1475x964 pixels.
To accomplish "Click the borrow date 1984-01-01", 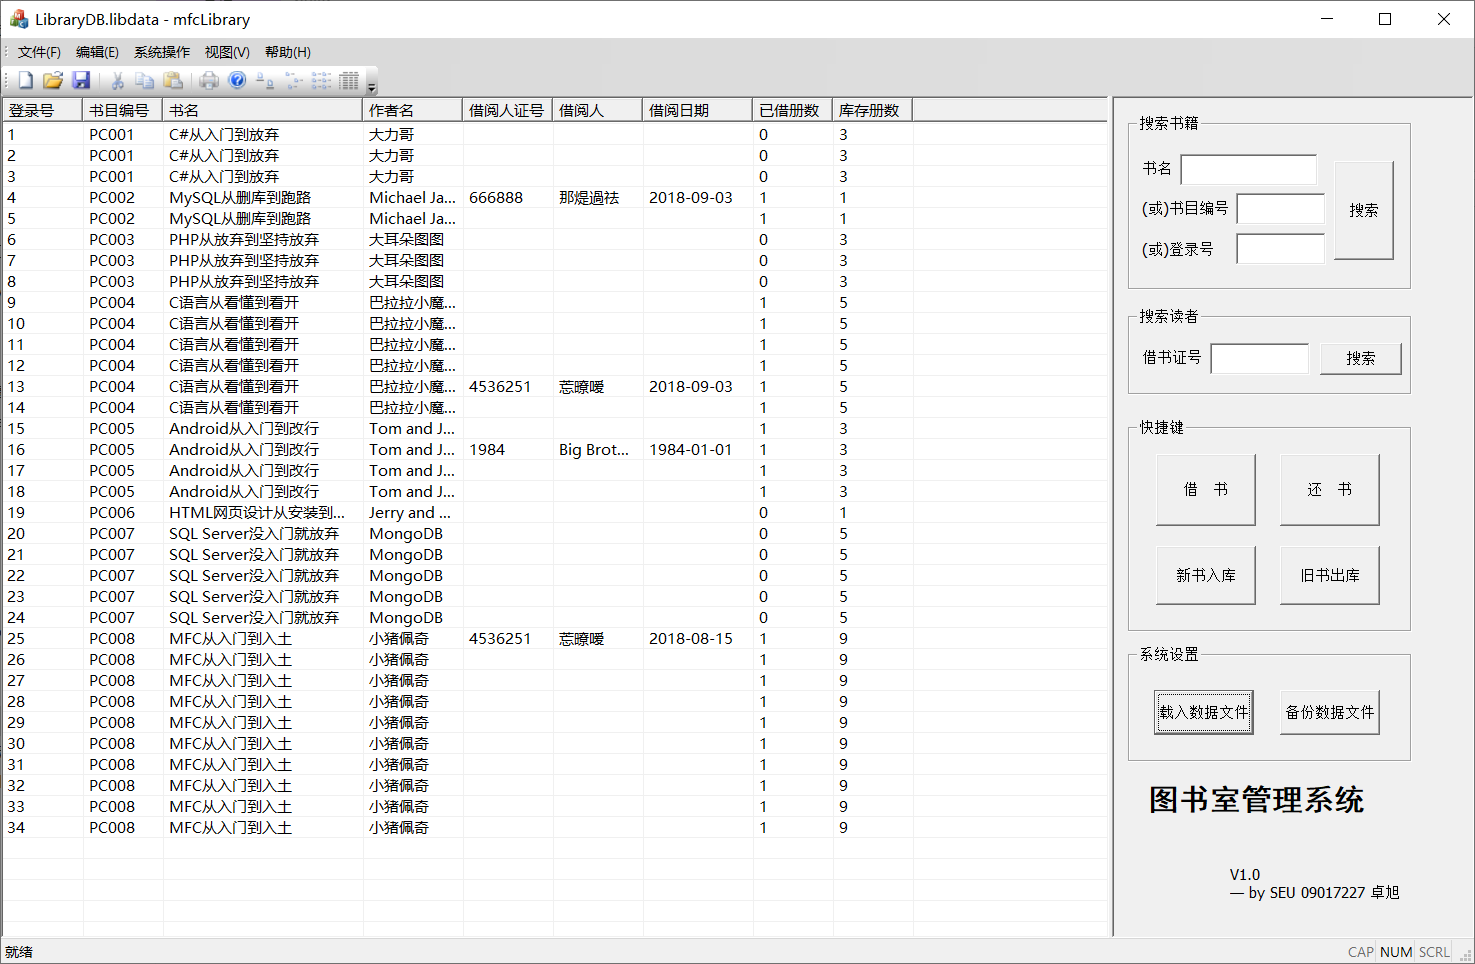I will click(x=691, y=450).
